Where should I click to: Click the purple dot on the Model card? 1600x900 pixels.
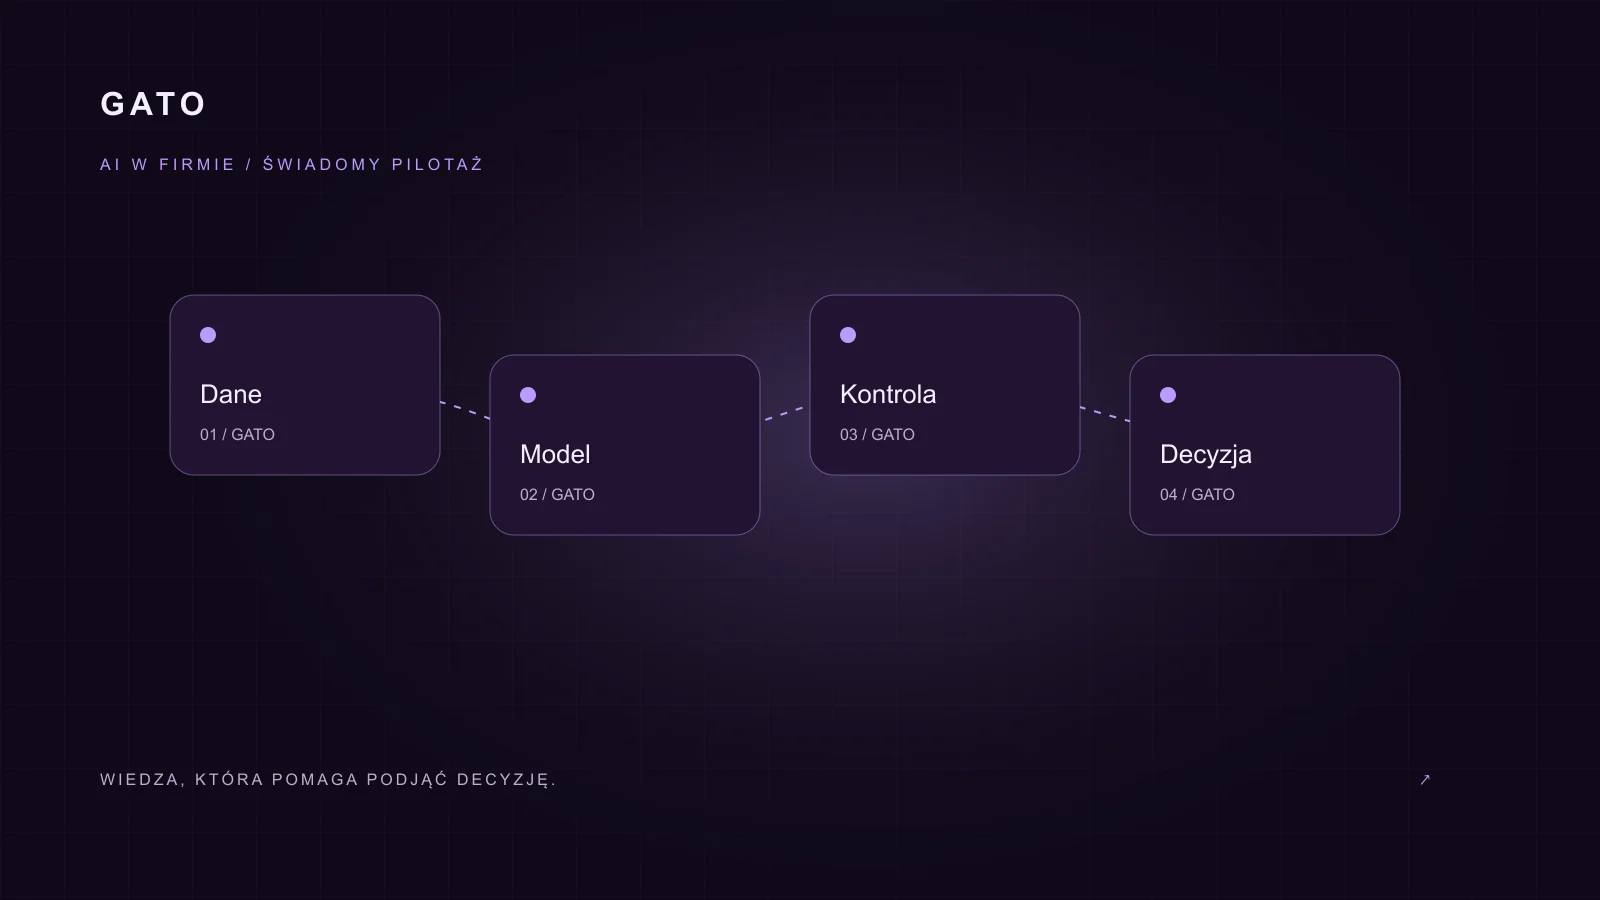pyautogui.click(x=528, y=395)
